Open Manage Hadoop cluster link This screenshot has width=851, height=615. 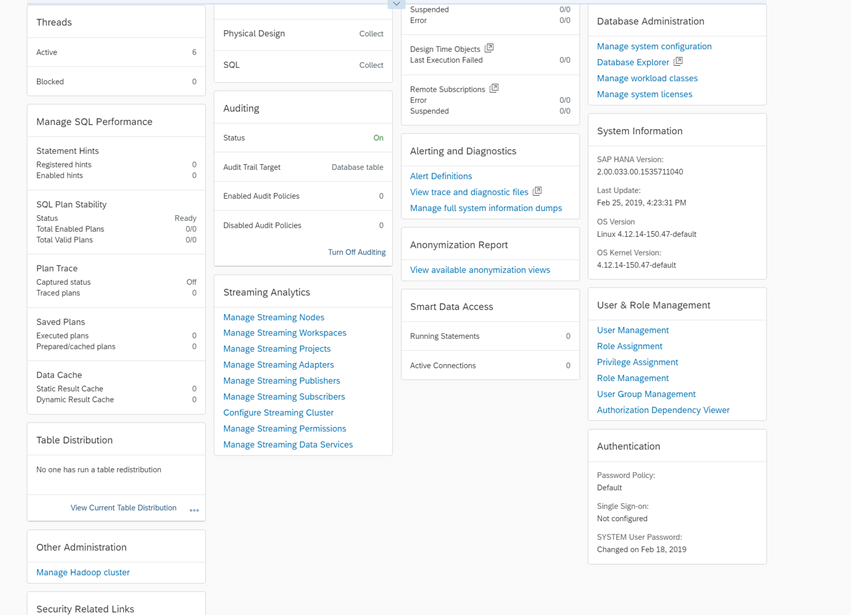click(83, 572)
